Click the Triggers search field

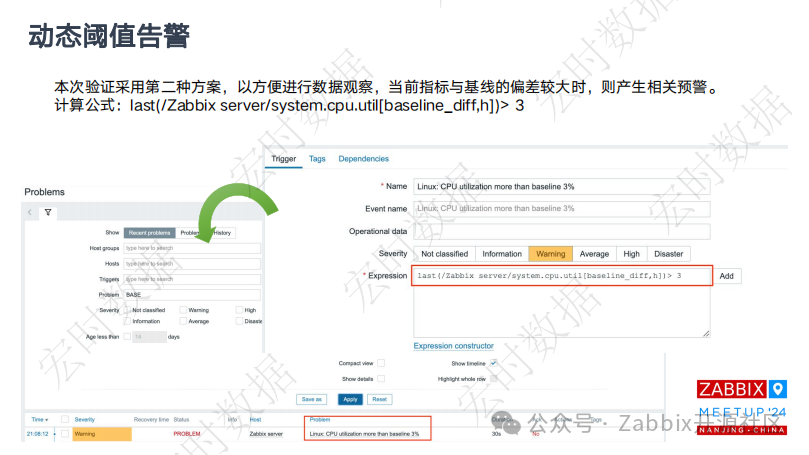pos(192,279)
